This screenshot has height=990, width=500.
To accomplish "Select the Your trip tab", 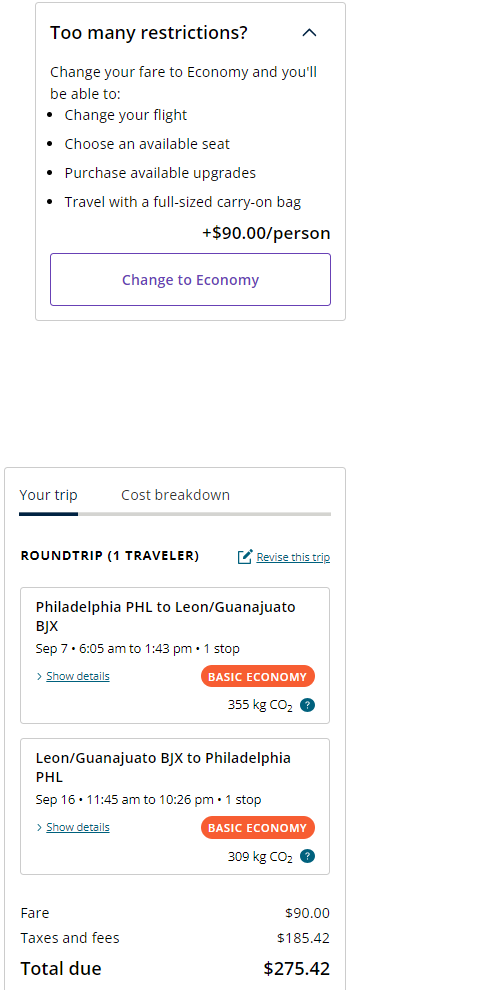I will (49, 495).
